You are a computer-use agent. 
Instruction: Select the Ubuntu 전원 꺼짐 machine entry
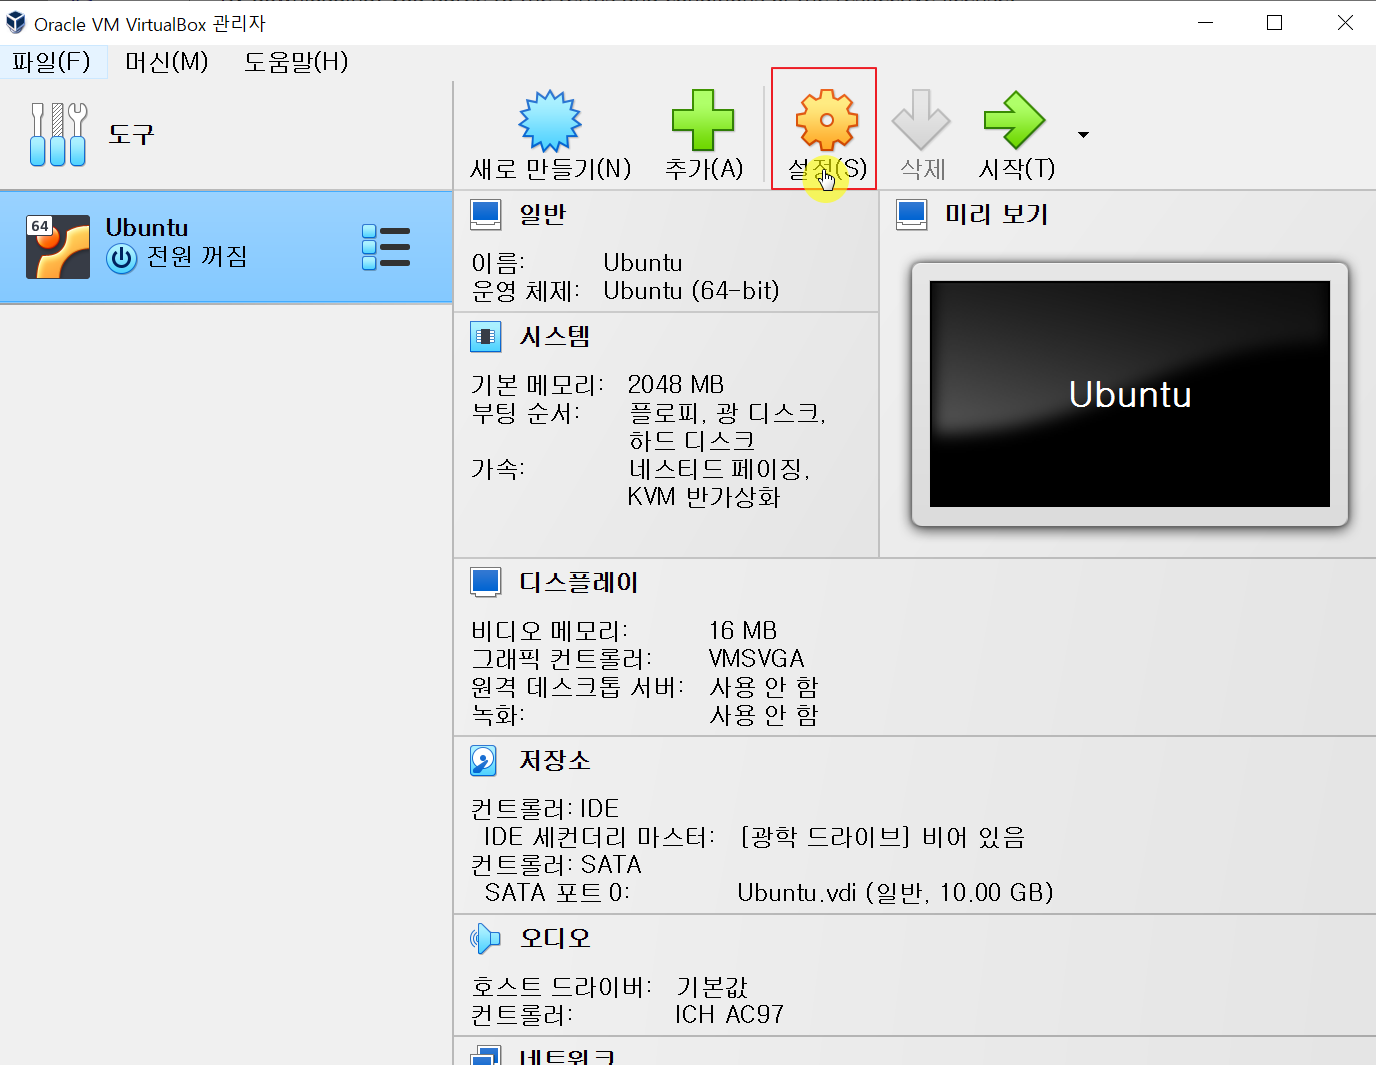pos(200,246)
